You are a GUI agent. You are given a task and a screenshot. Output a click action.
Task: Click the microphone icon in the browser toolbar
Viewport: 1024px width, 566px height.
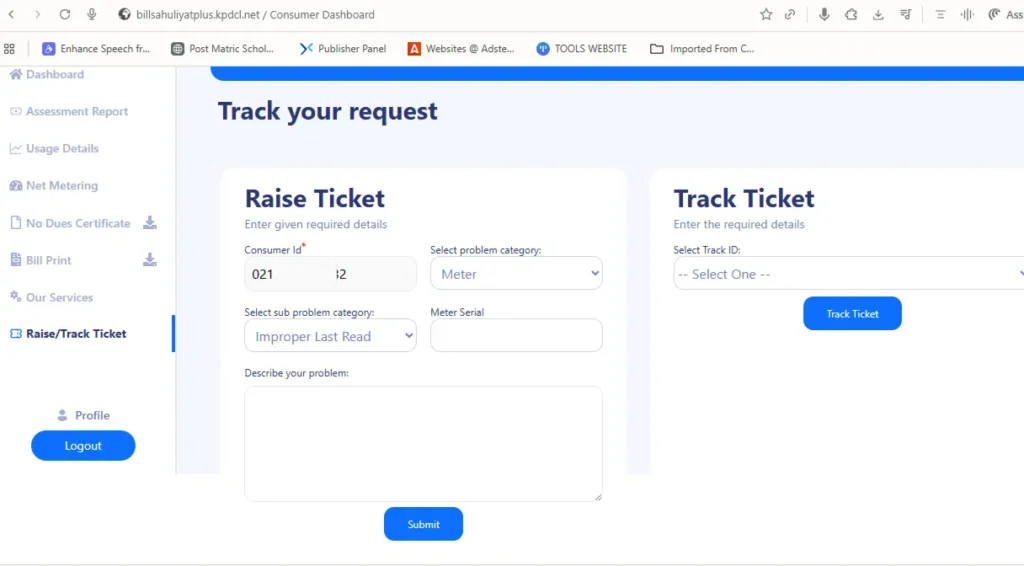point(824,14)
